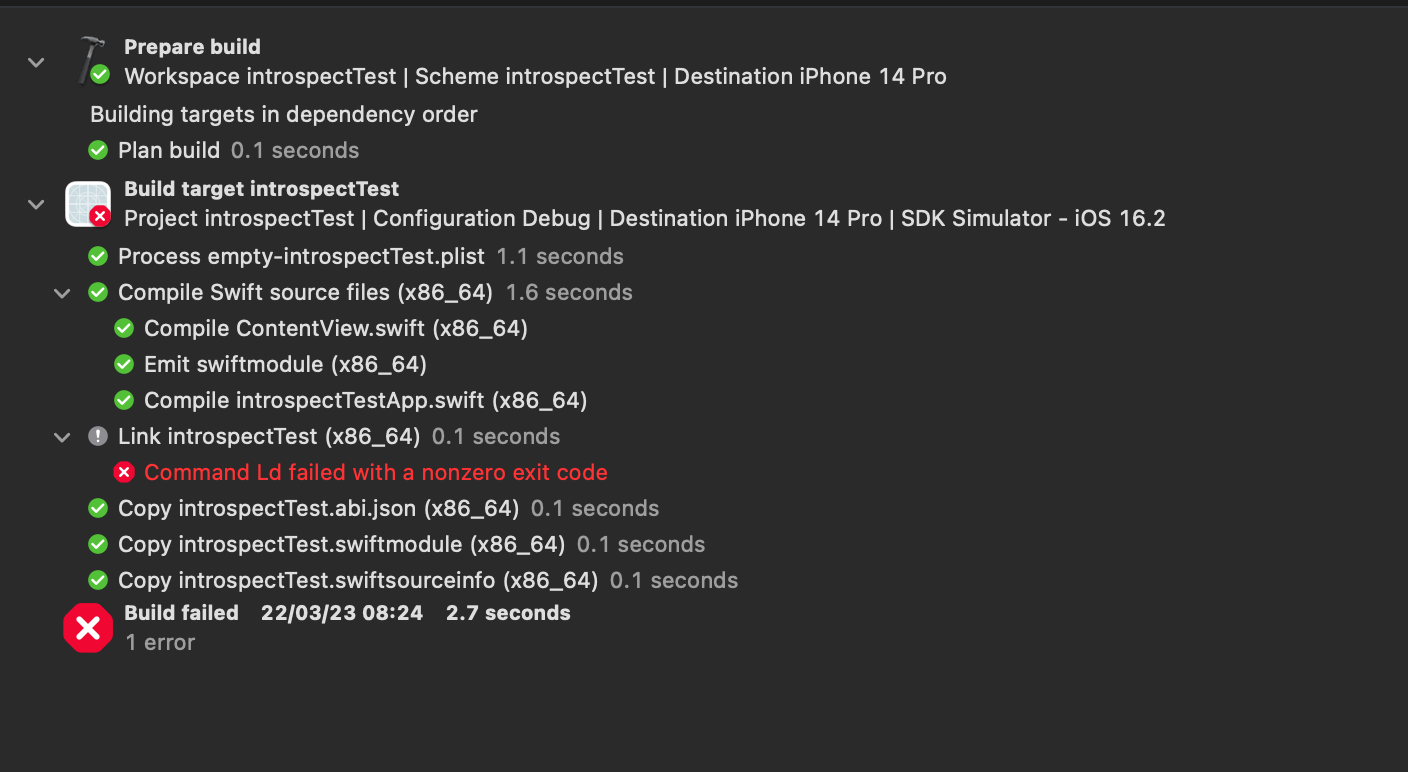Screen dimensions: 1408x772
Task: Collapse the Link introspectTest group
Action: pos(61,437)
